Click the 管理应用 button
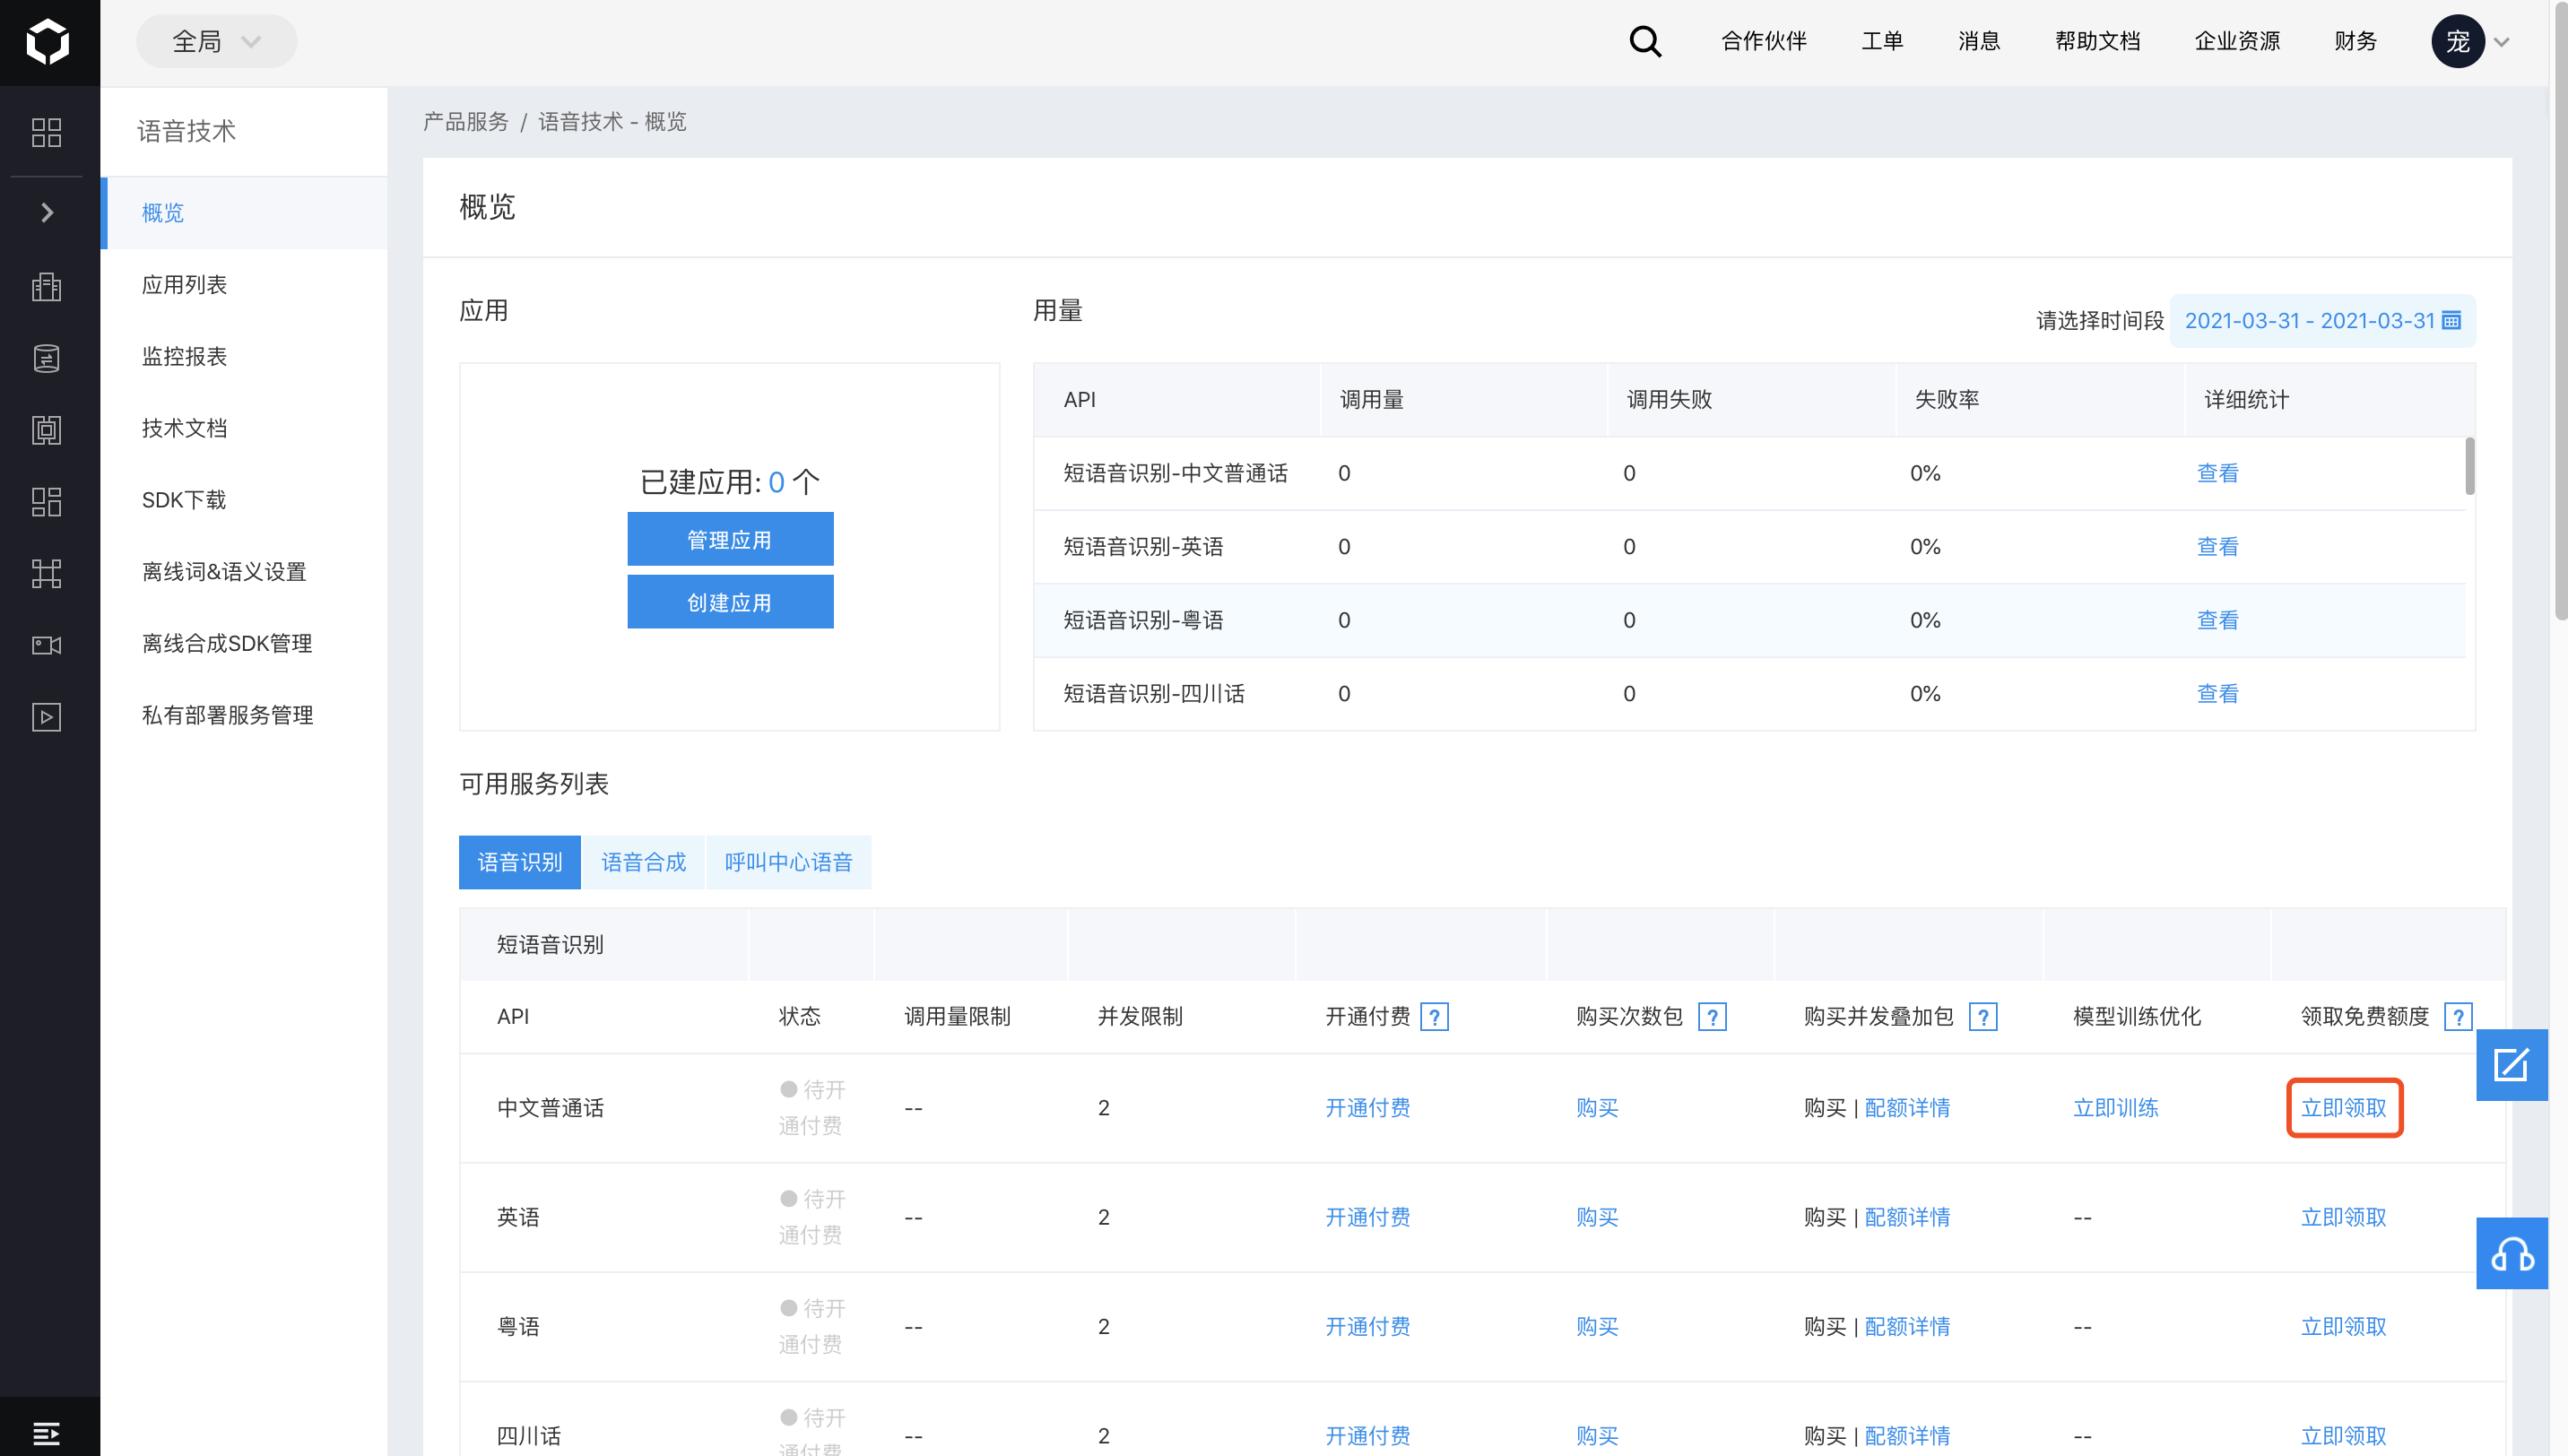 point(730,539)
